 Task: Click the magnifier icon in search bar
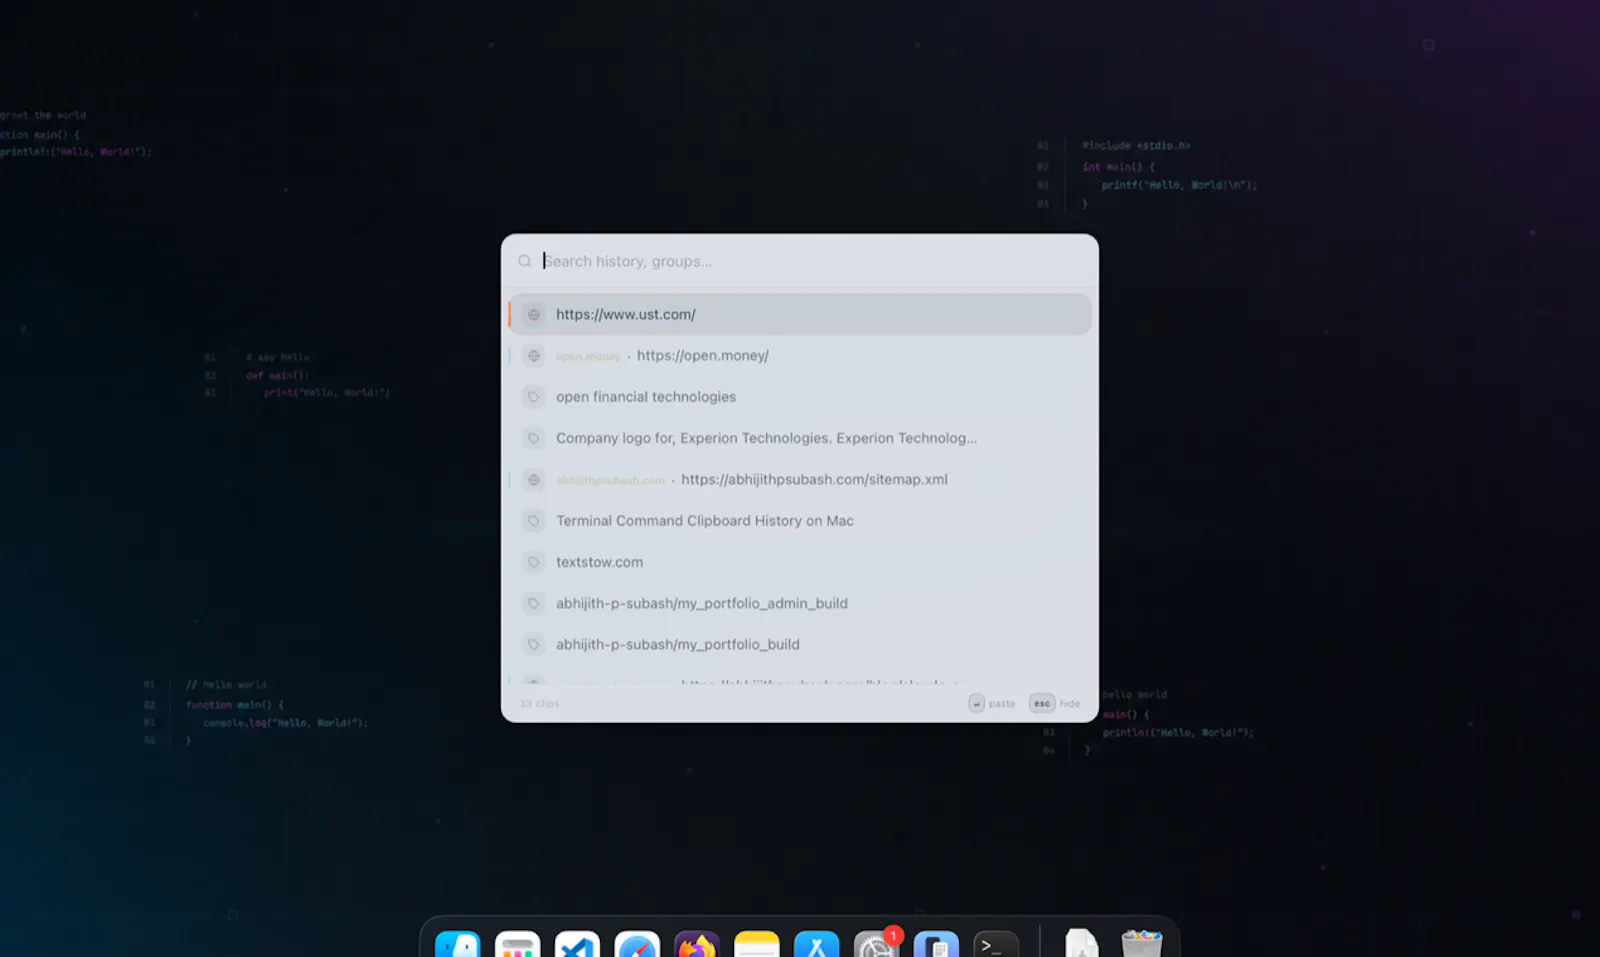click(525, 261)
